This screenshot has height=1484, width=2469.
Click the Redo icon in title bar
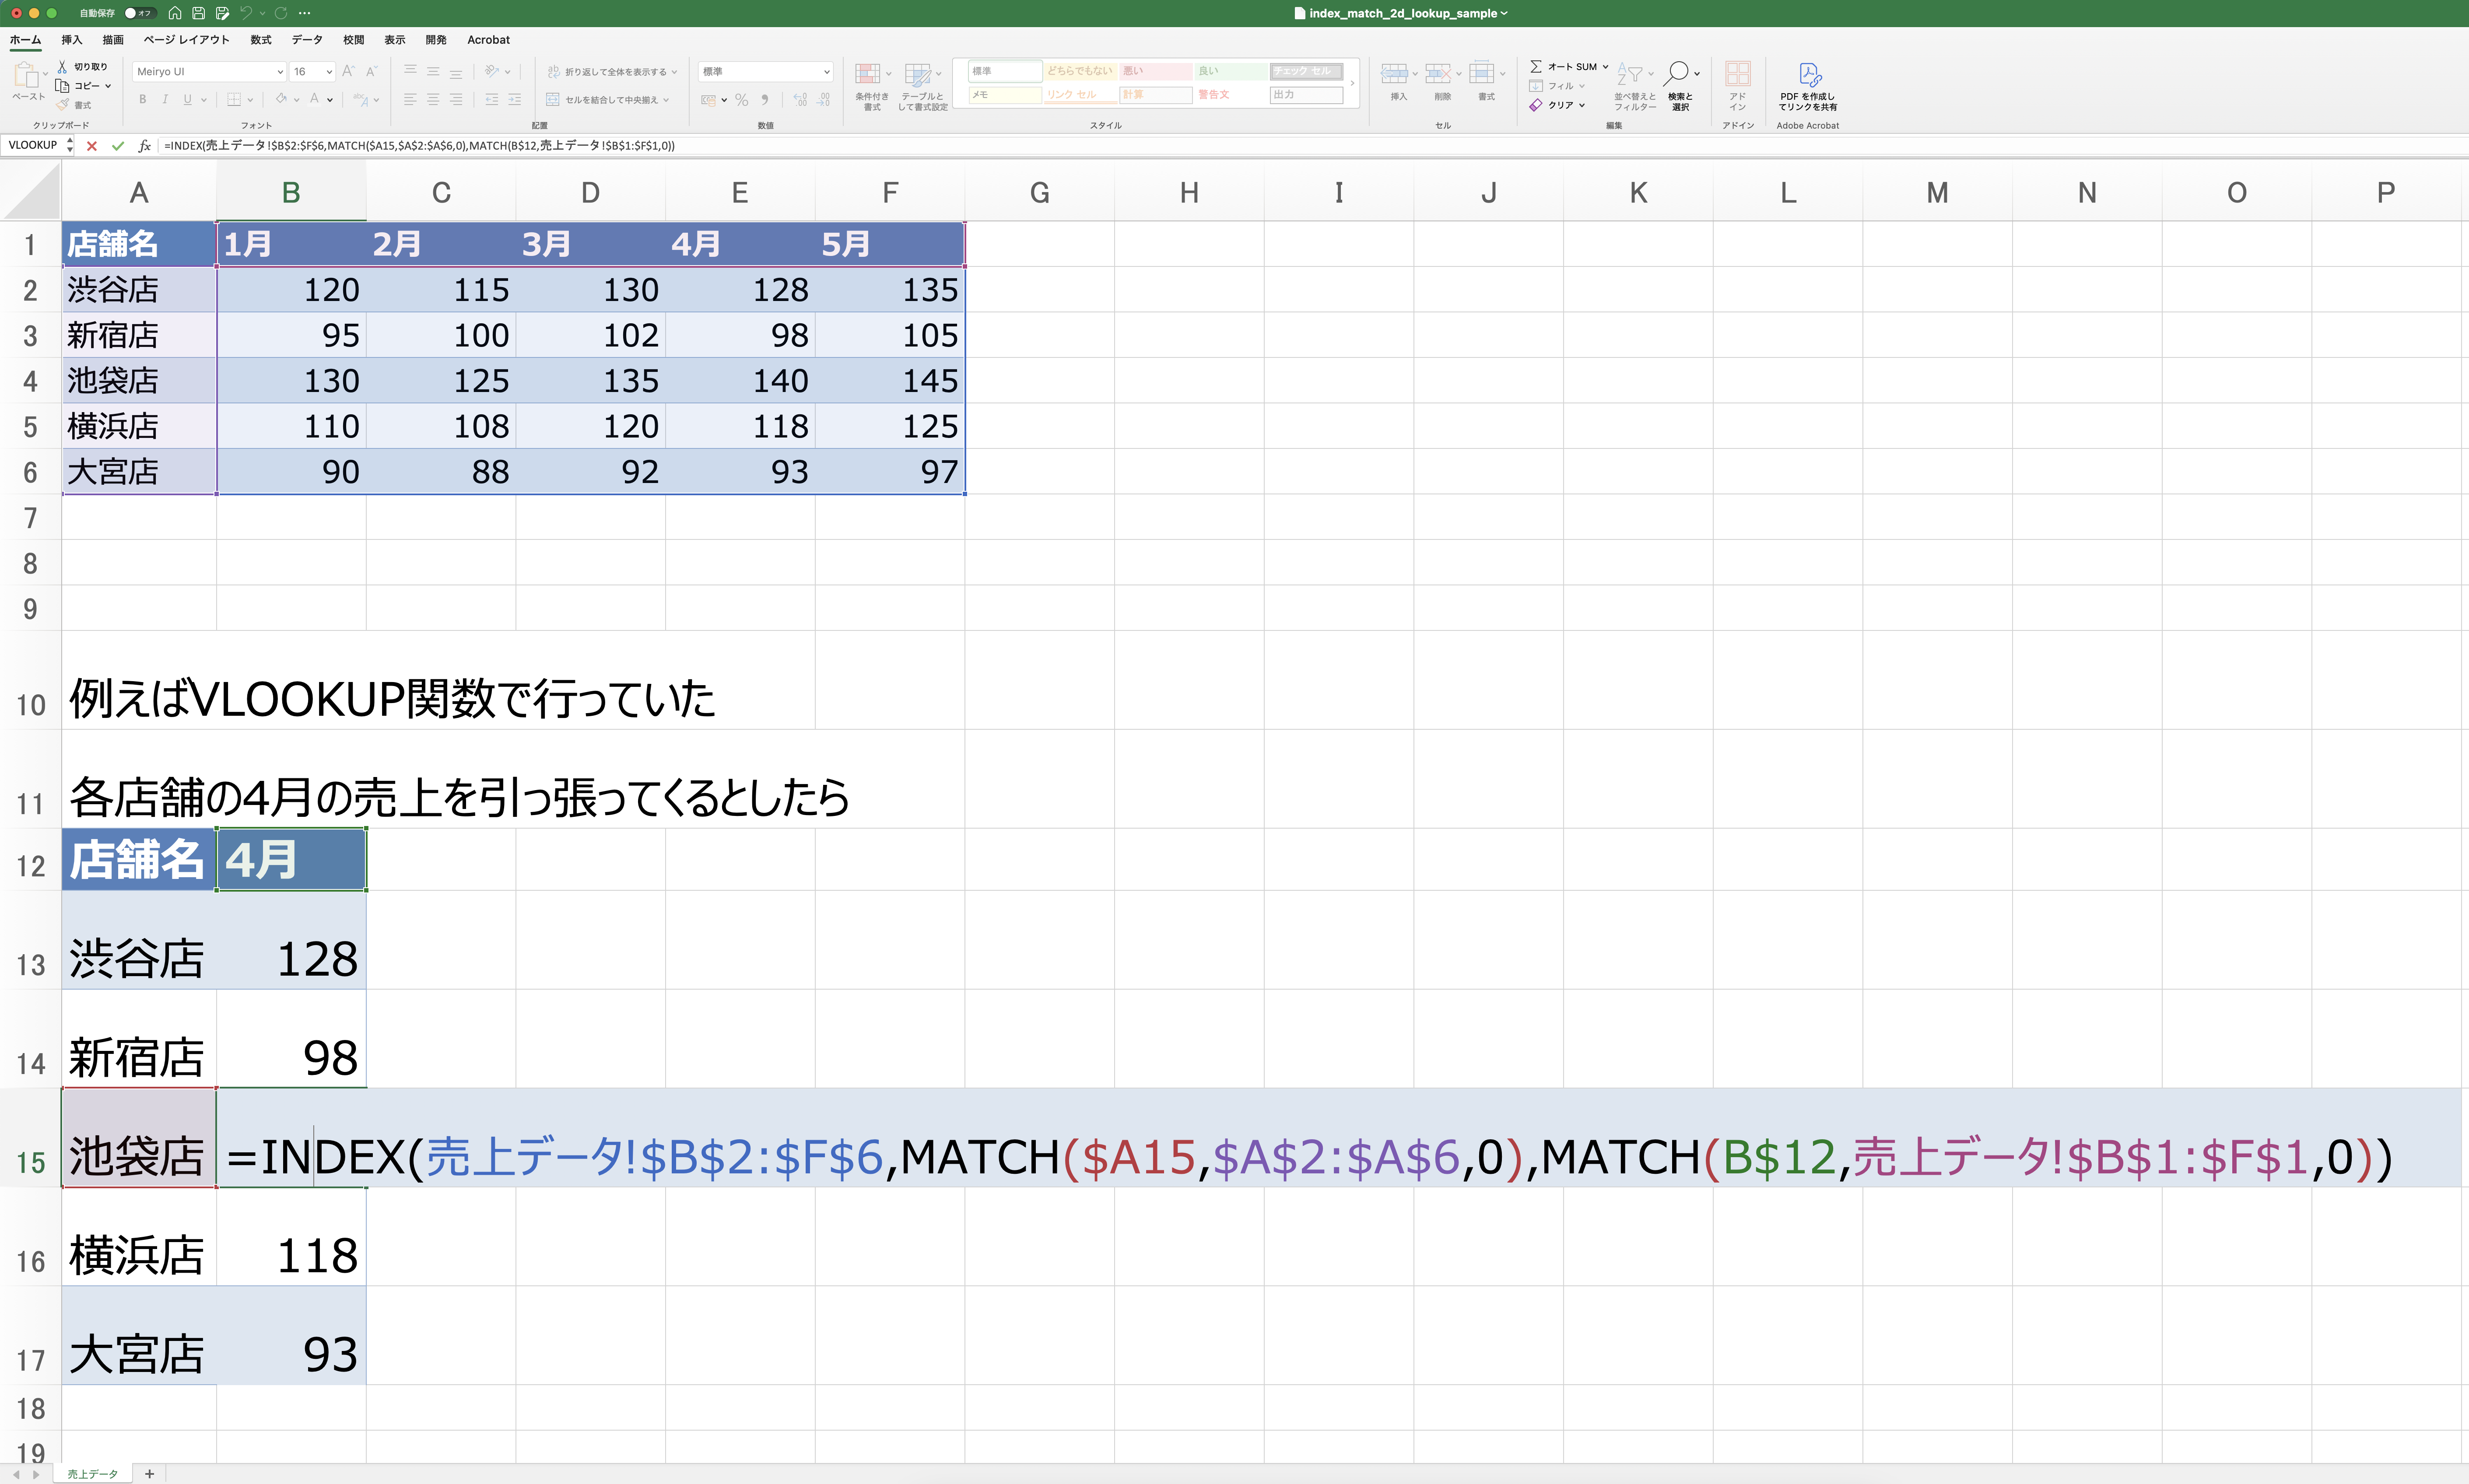click(x=281, y=13)
